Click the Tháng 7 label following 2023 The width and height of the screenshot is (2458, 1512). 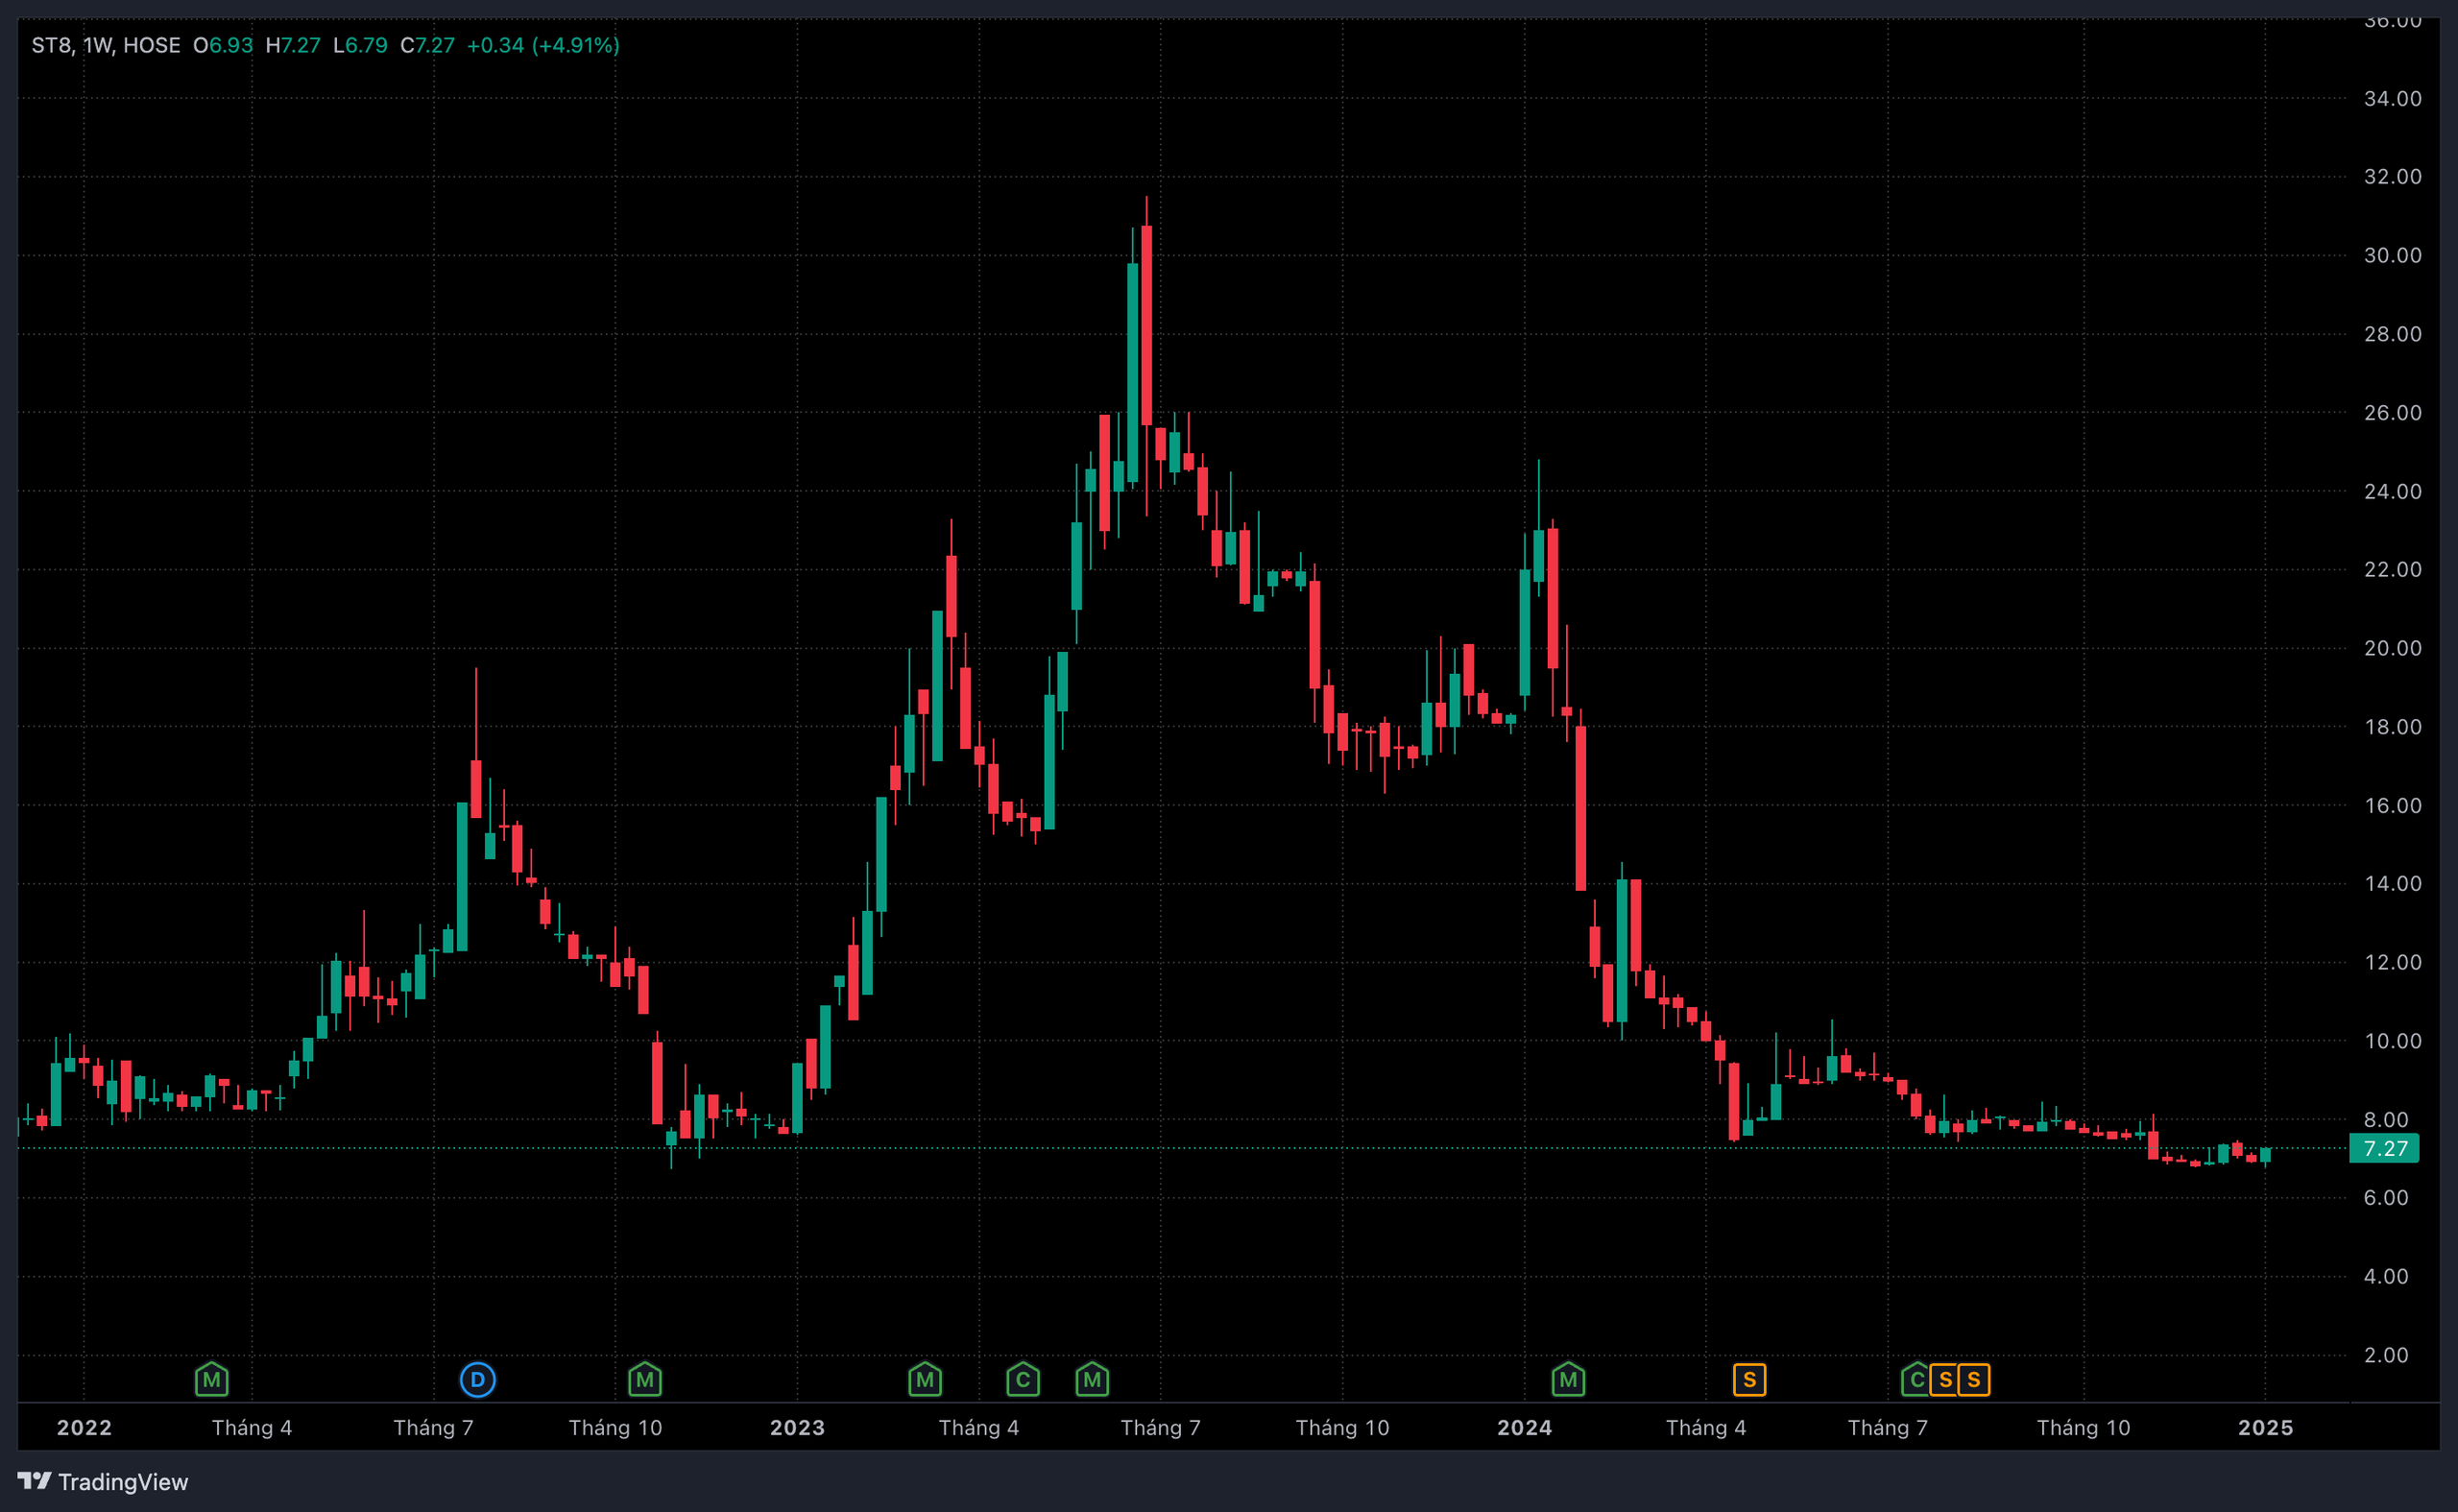[x=1160, y=1427]
